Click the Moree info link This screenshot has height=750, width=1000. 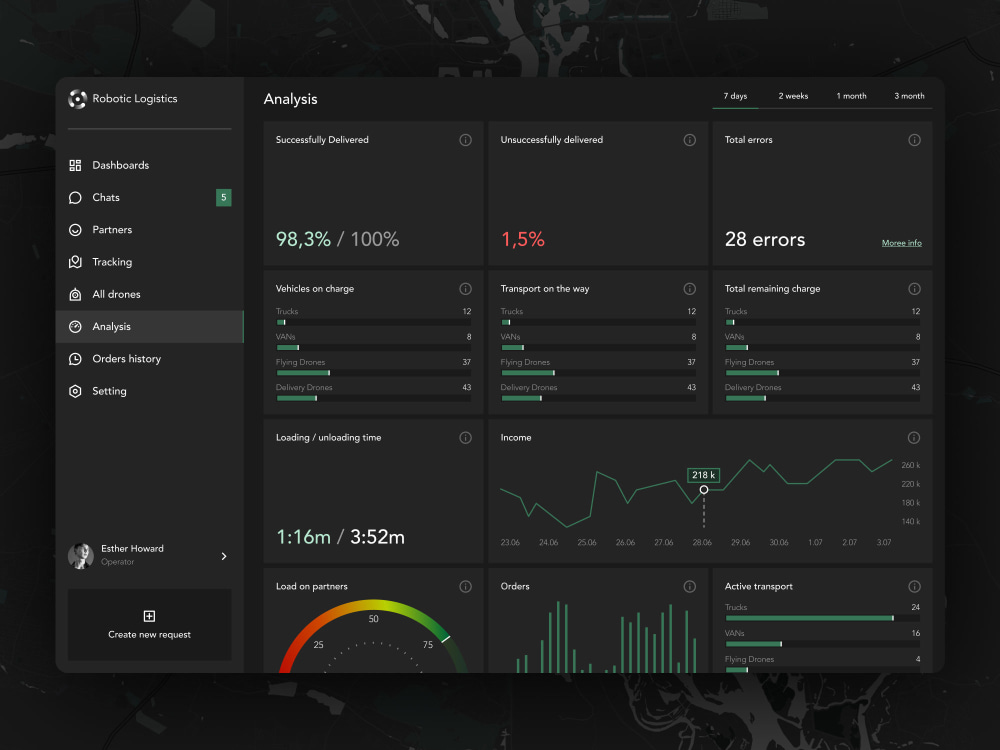[x=901, y=243]
